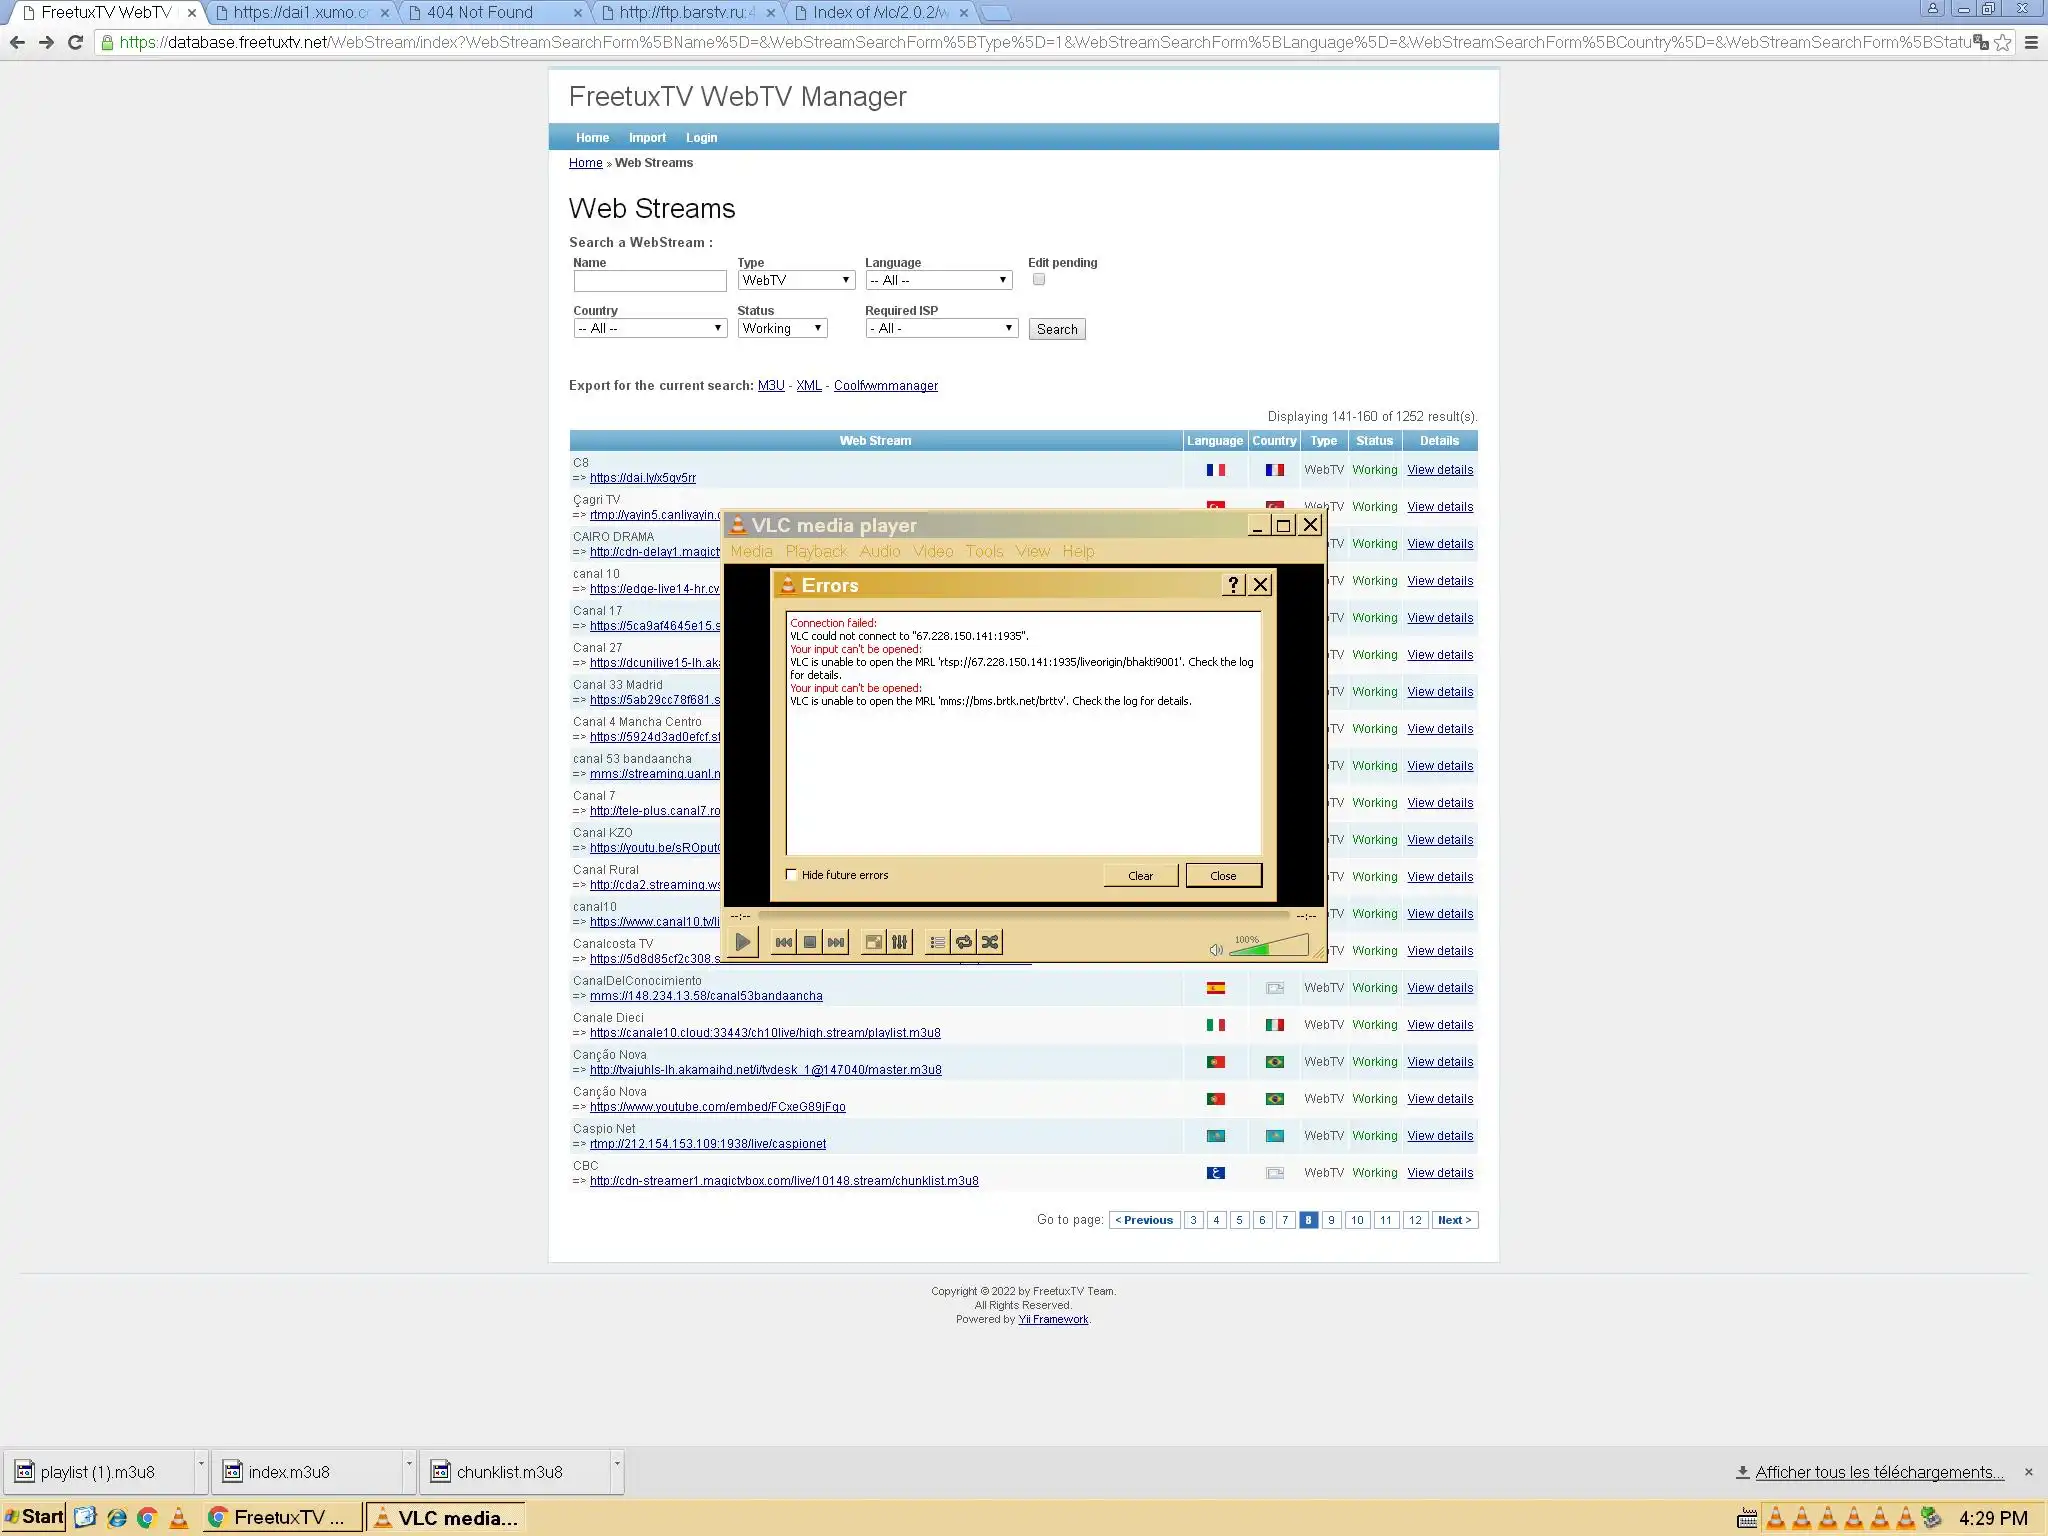Click the Clear button in Errors dialog
Viewport: 2048px width, 1536px height.
[1140, 875]
